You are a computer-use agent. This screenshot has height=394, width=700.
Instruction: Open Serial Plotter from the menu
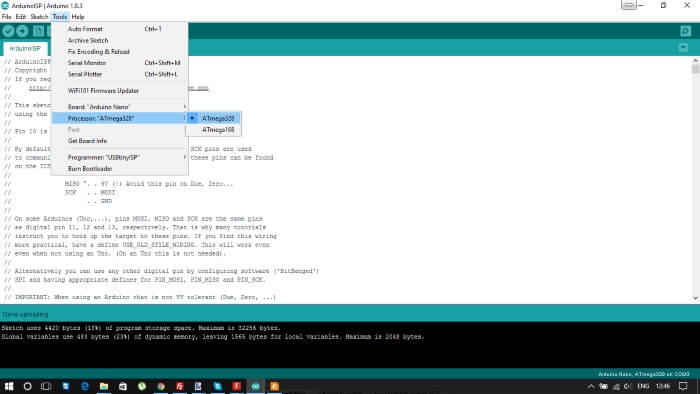pyautogui.click(x=119, y=74)
